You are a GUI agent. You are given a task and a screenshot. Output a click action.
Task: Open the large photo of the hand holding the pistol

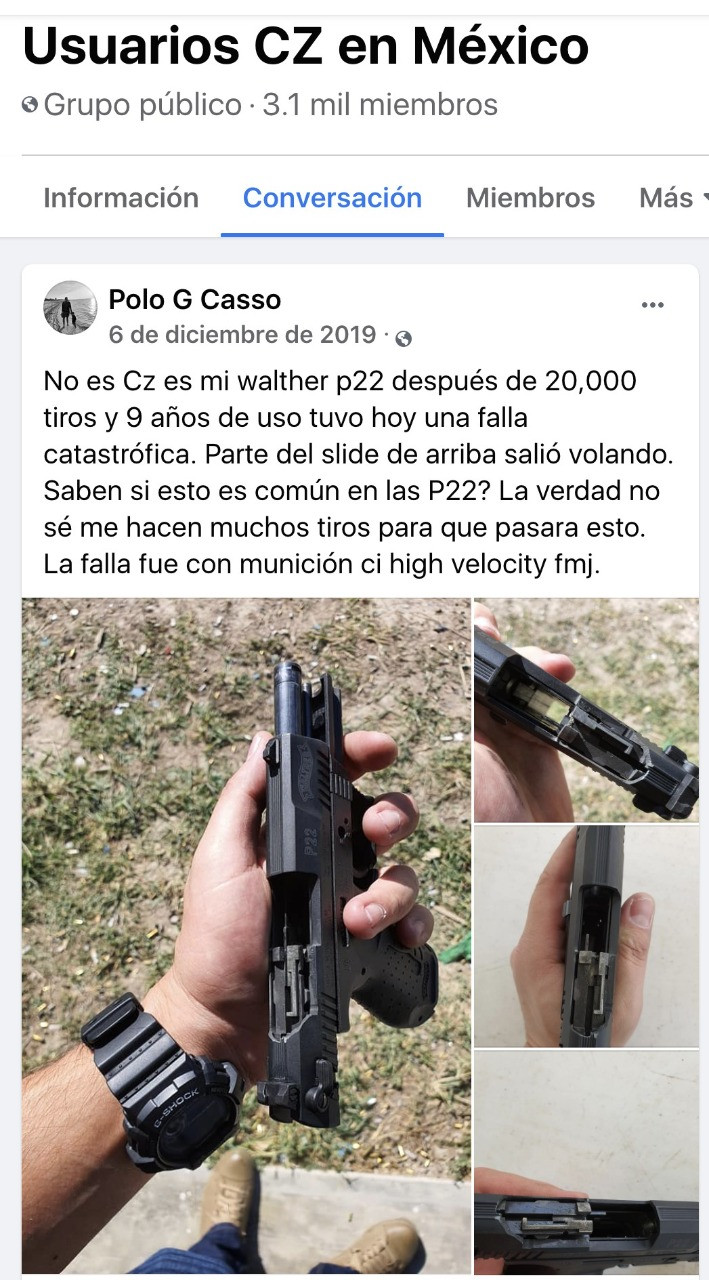[246, 936]
